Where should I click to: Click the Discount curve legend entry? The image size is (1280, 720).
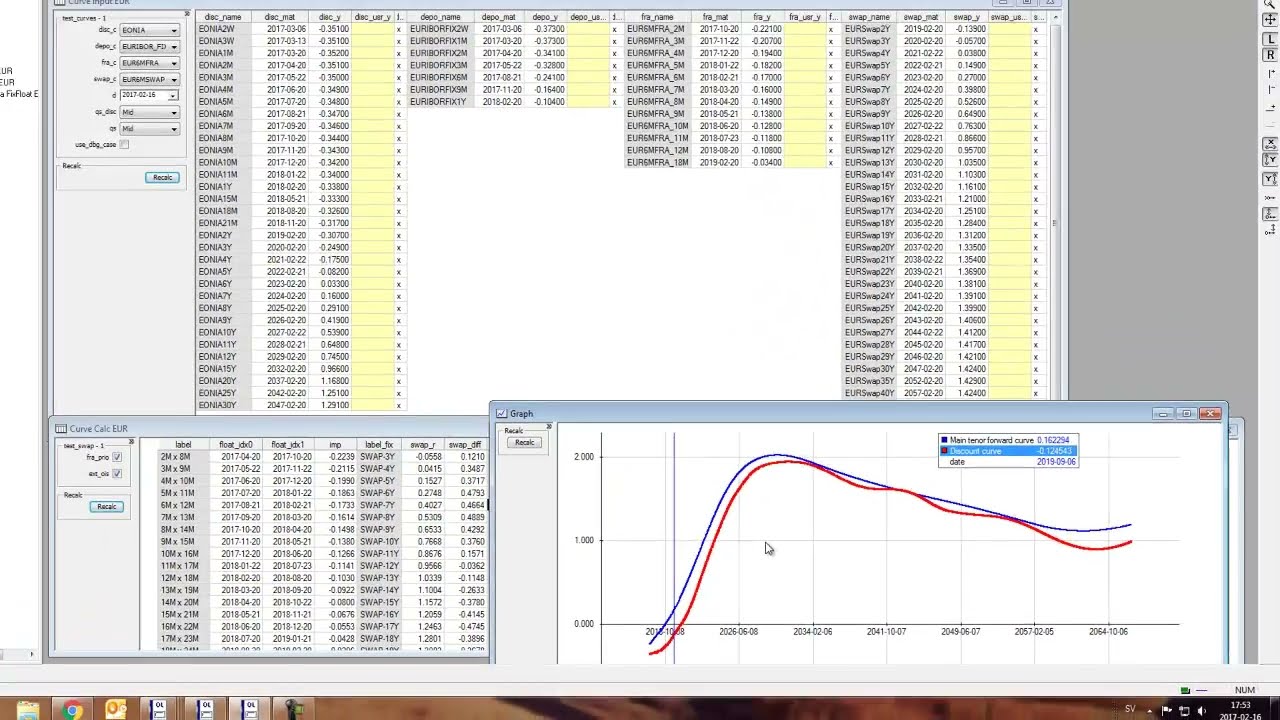pos(1008,451)
